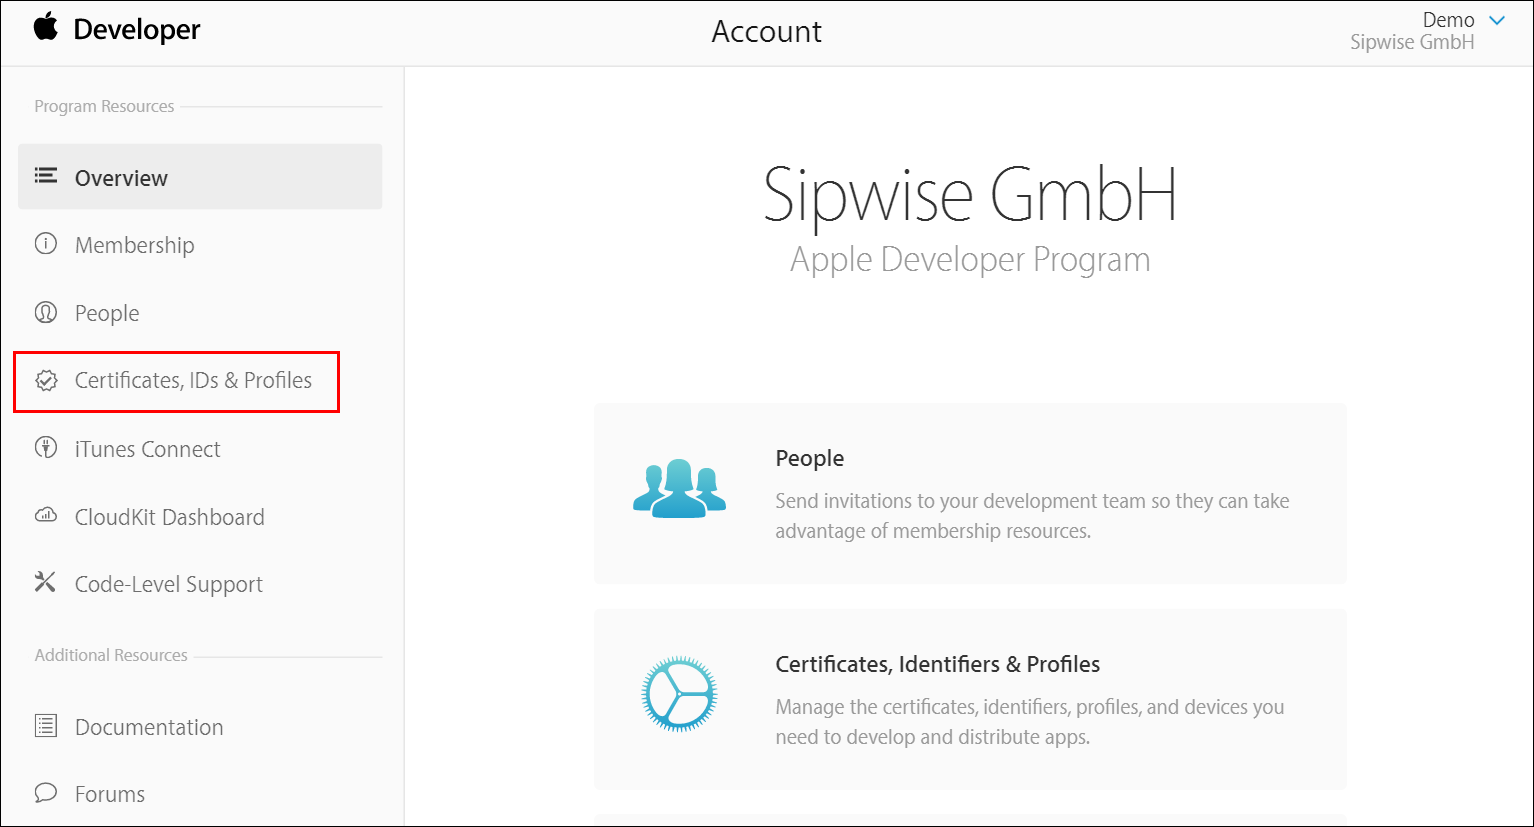Click the iTunes Connect music note icon
Image resolution: width=1534 pixels, height=827 pixels.
(x=46, y=447)
